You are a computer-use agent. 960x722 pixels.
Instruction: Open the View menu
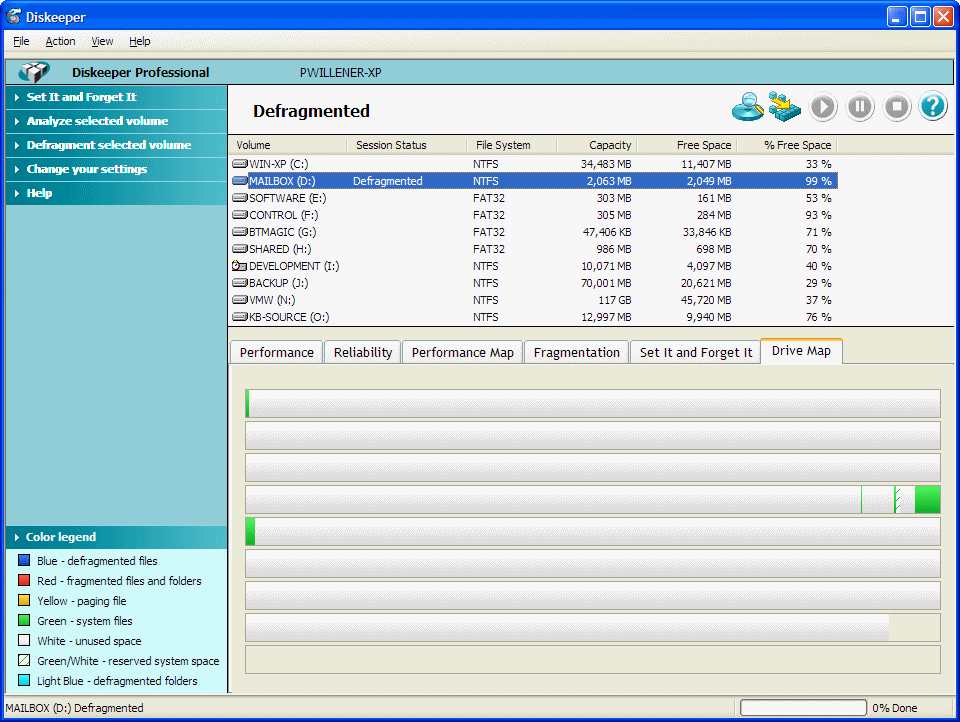coord(102,41)
